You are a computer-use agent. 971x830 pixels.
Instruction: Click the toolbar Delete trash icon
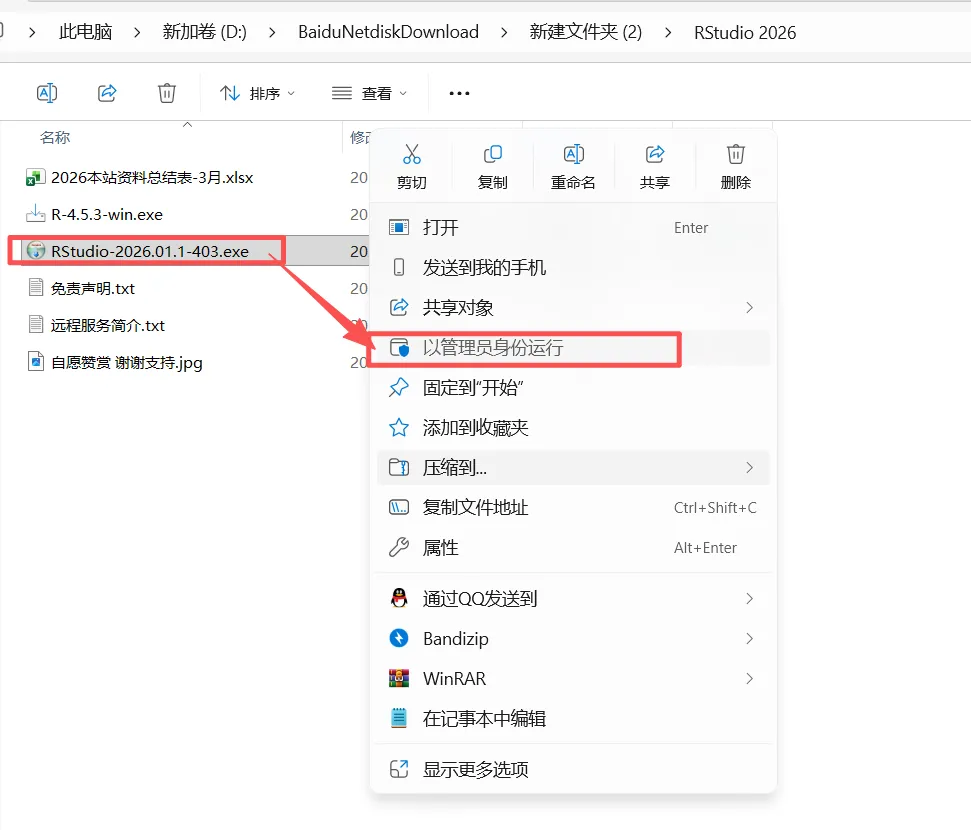167,93
